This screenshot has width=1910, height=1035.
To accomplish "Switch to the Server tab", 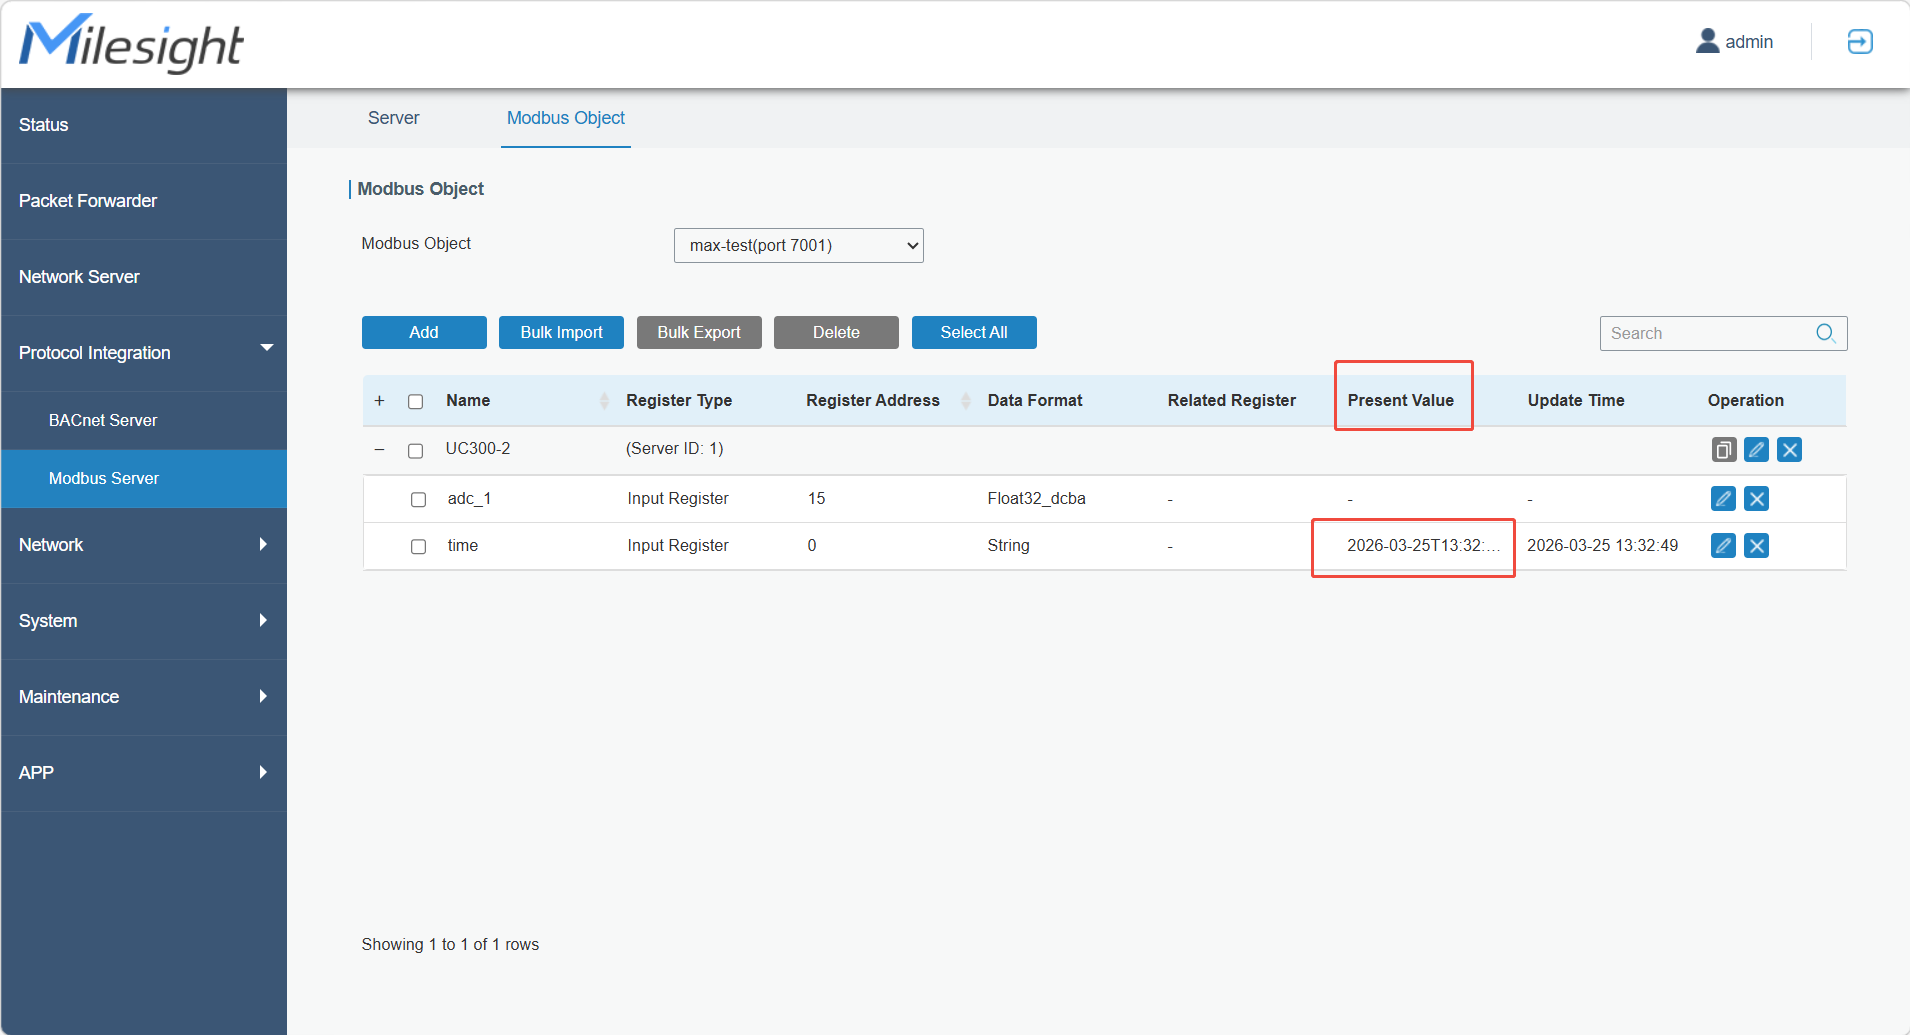I will [393, 118].
